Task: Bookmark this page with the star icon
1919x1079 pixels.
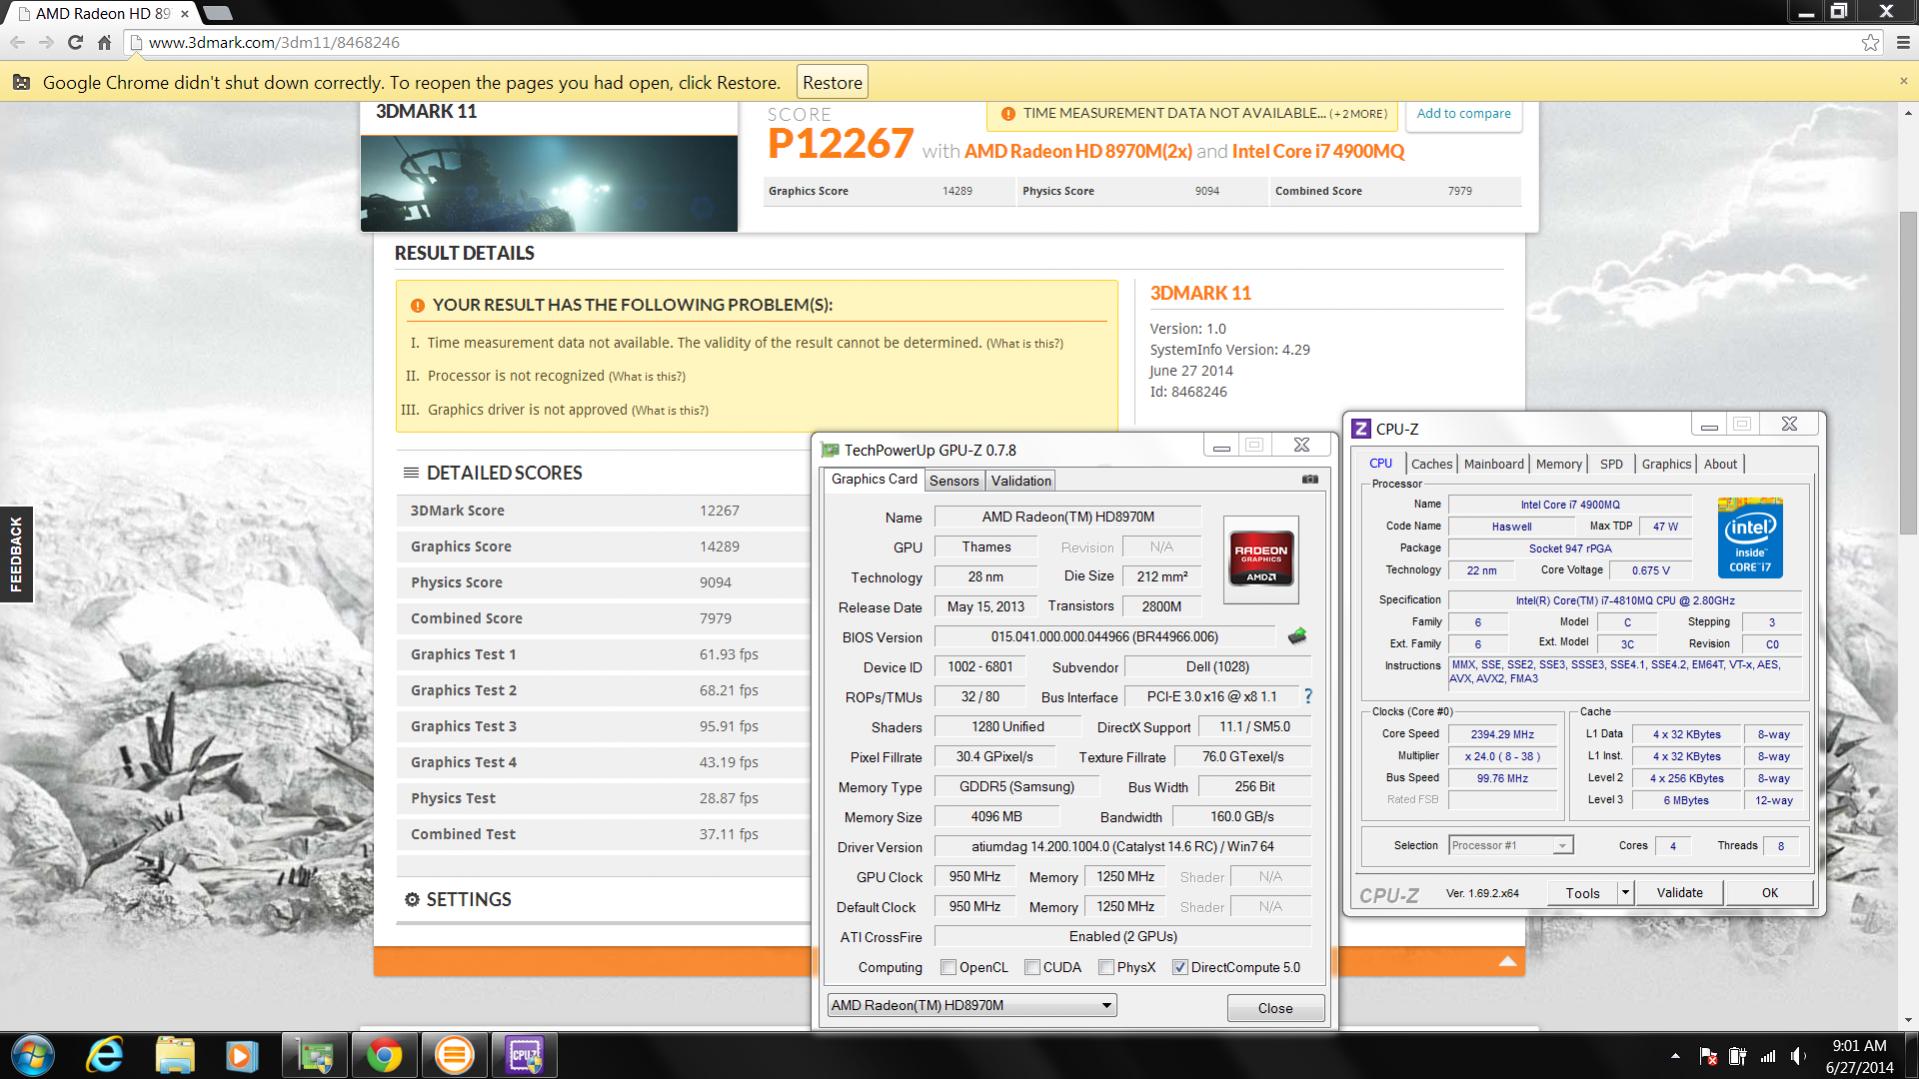Action: click(1870, 42)
